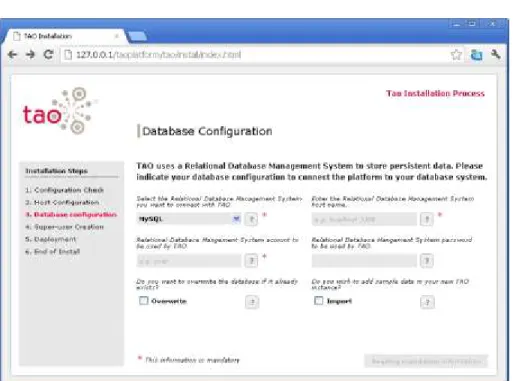Click the disabled awaiting information button
The height and width of the screenshot is (381, 513).
tap(426, 361)
